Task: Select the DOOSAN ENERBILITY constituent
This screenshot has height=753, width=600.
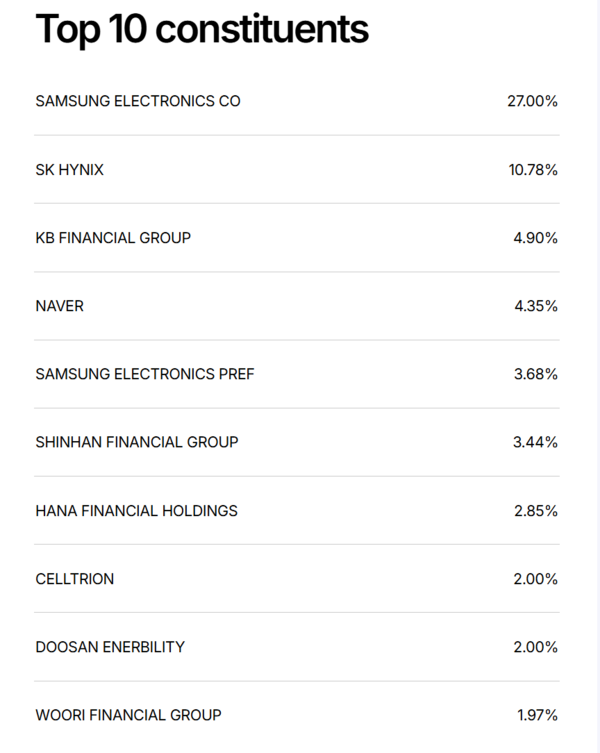Action: pos(110,647)
